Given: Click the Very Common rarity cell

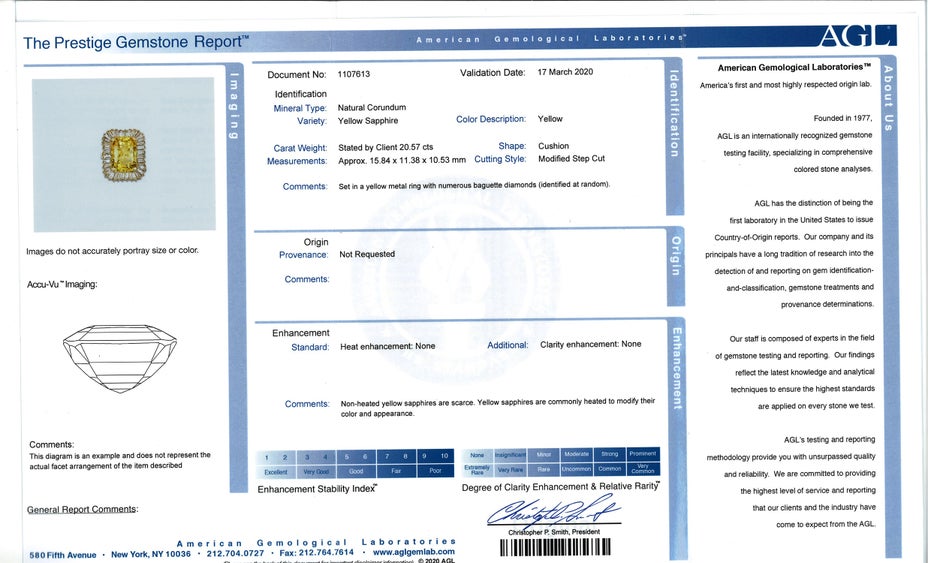Looking at the screenshot, I should click(x=643, y=469).
